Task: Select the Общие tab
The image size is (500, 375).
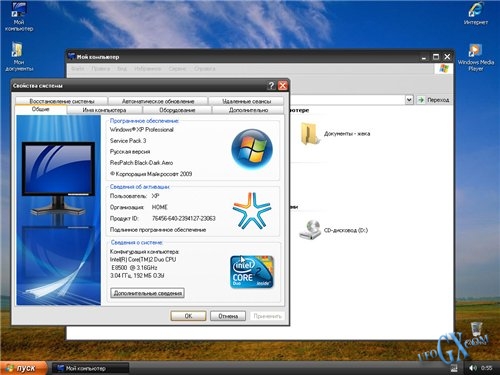Action: point(41,109)
